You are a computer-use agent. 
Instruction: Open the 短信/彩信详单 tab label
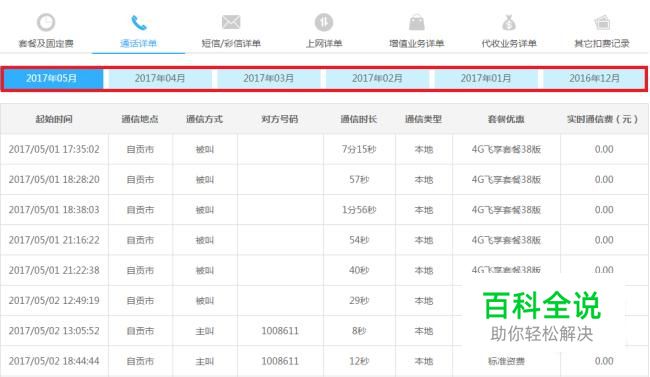[231, 43]
